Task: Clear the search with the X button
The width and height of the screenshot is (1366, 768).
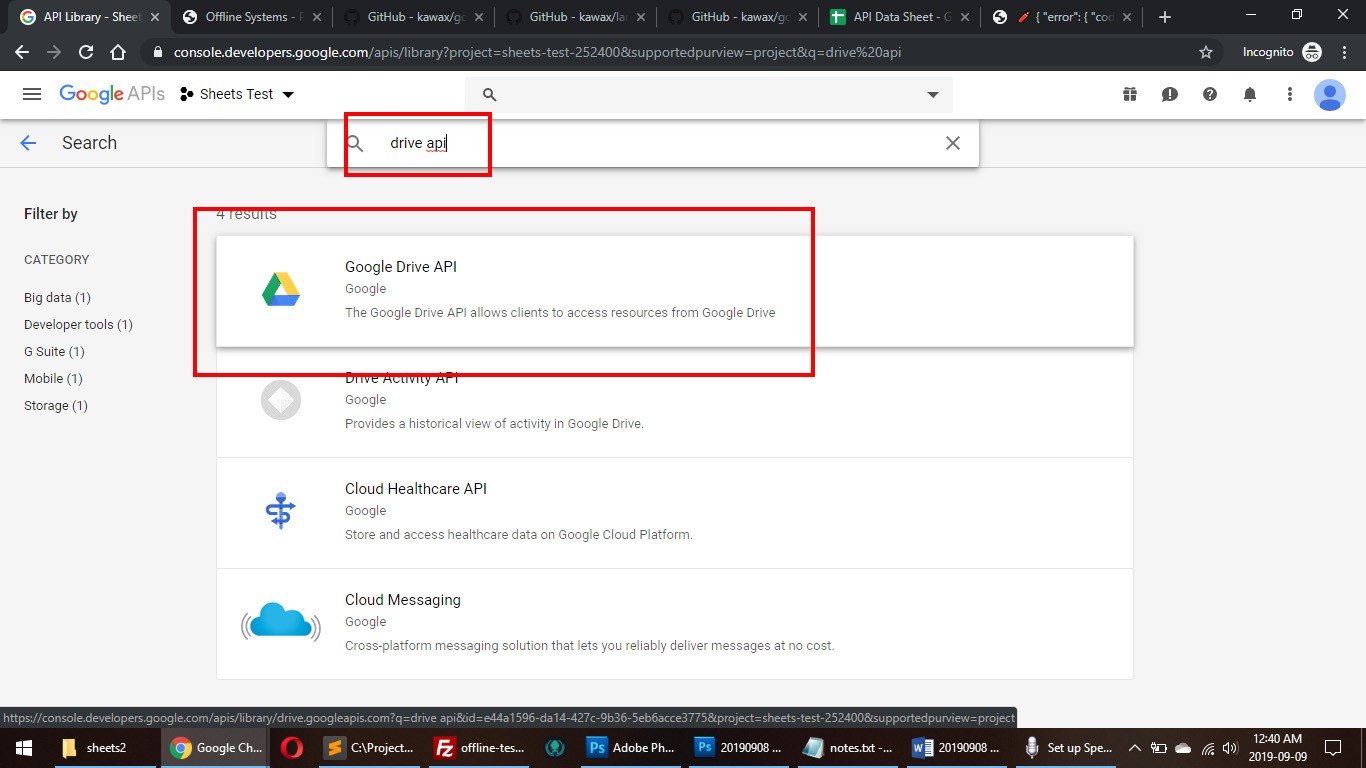Action: point(953,143)
